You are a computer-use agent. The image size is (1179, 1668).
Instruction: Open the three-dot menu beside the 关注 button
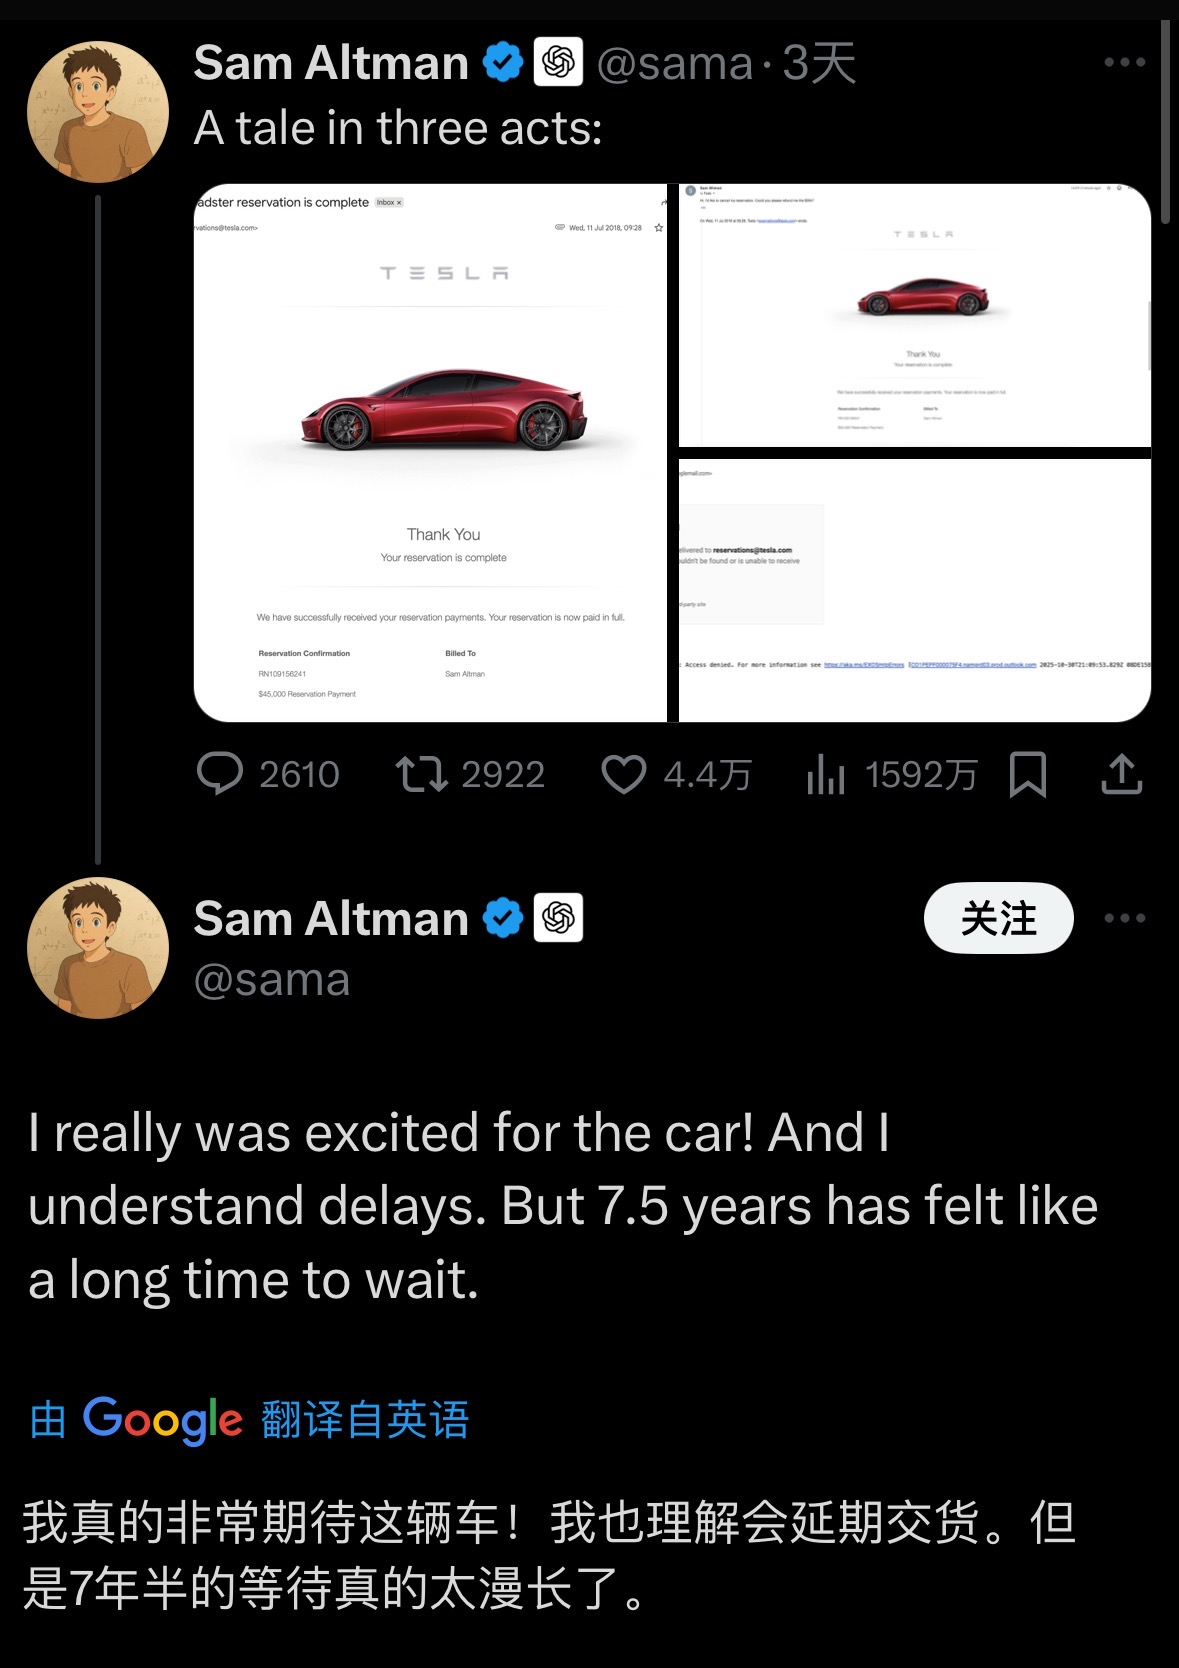coord(1124,918)
